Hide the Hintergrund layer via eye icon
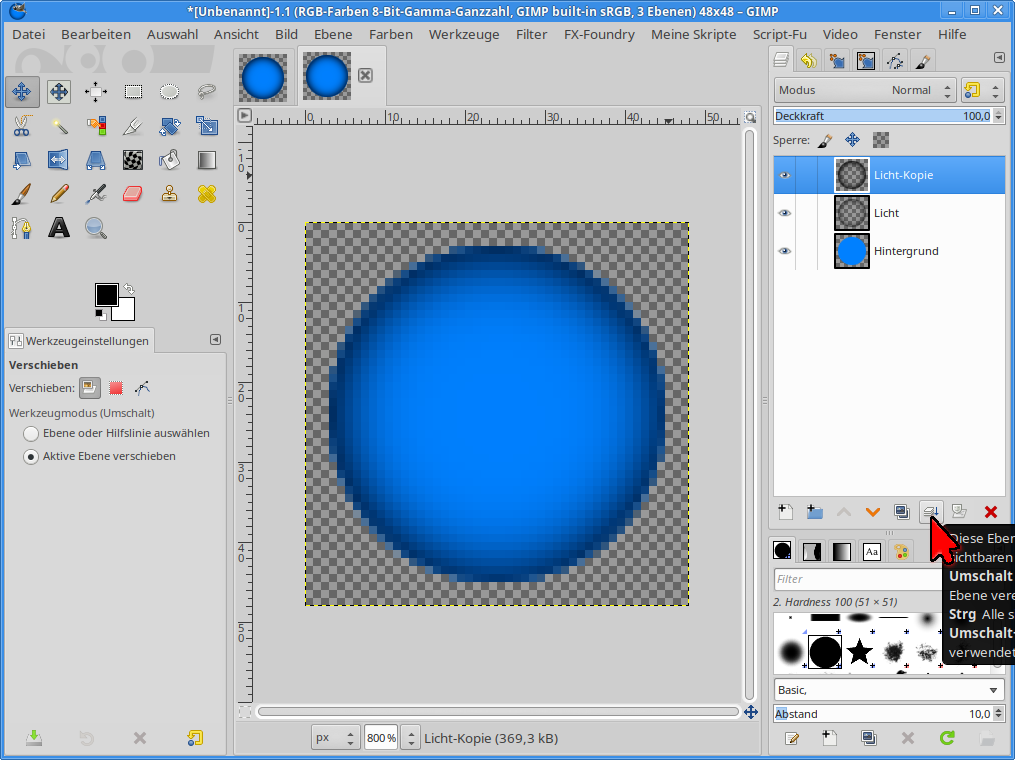The image size is (1015, 760). tap(785, 251)
